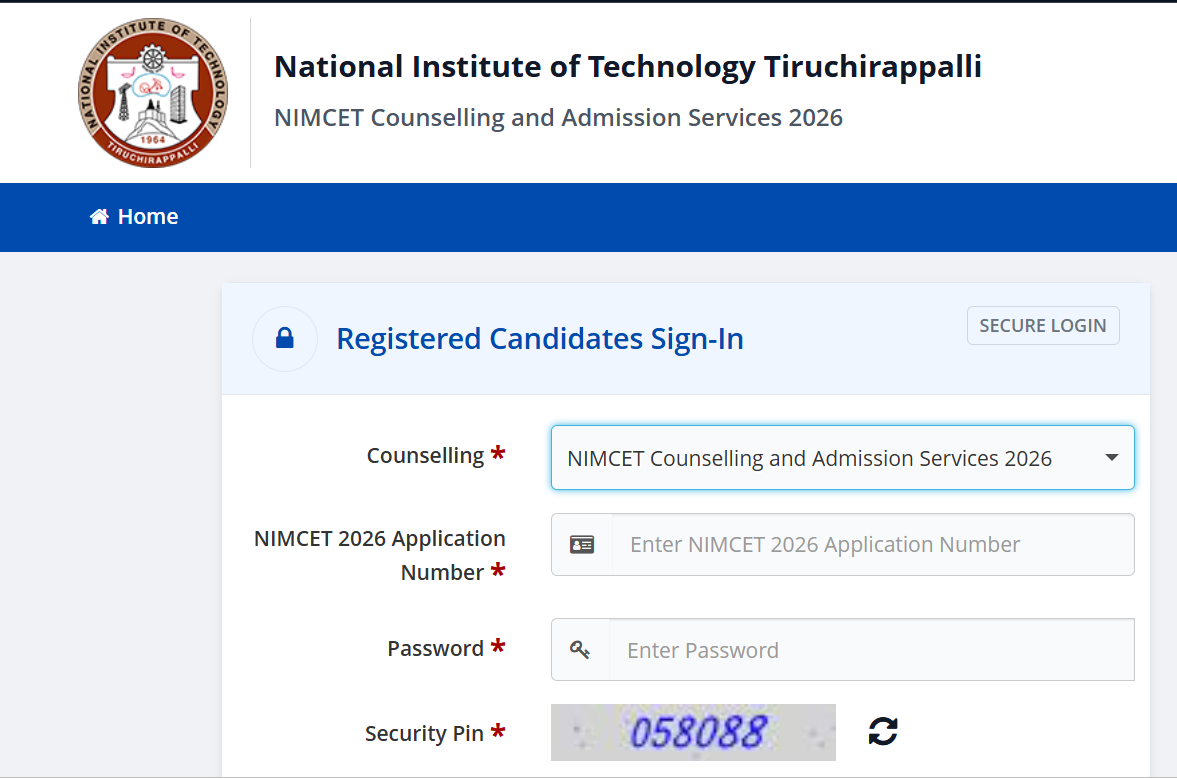Click the NIMCET 2026 Application Number label
Image resolution: width=1177 pixels, height=778 pixels.
pyautogui.click(x=380, y=555)
